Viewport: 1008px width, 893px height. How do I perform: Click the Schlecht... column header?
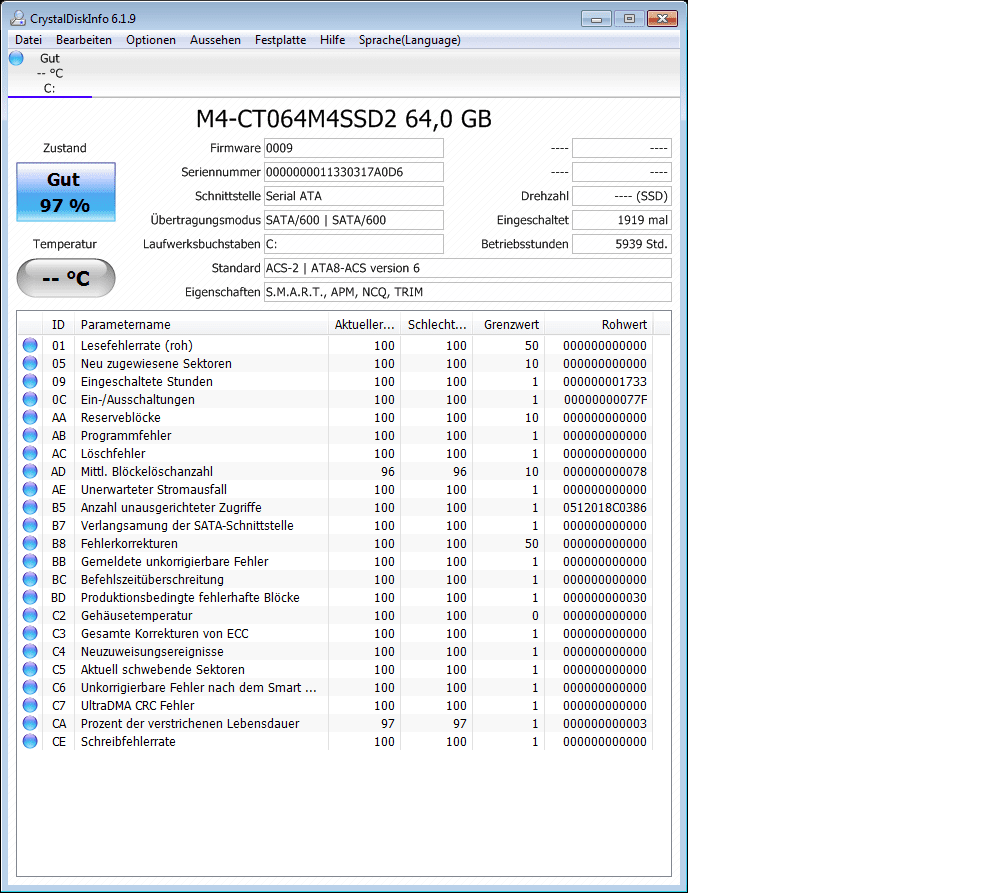tap(436, 325)
